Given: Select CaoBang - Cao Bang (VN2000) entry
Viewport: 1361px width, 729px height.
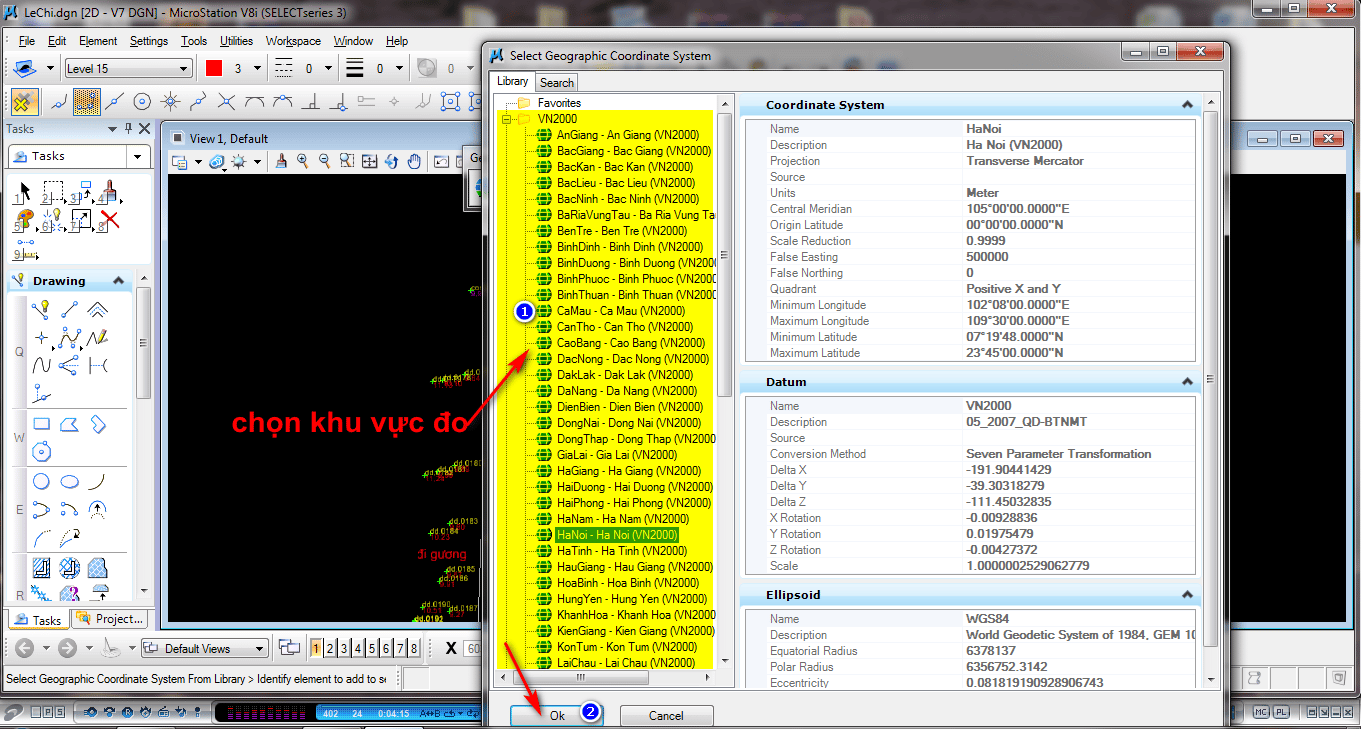Looking at the screenshot, I should [x=630, y=343].
